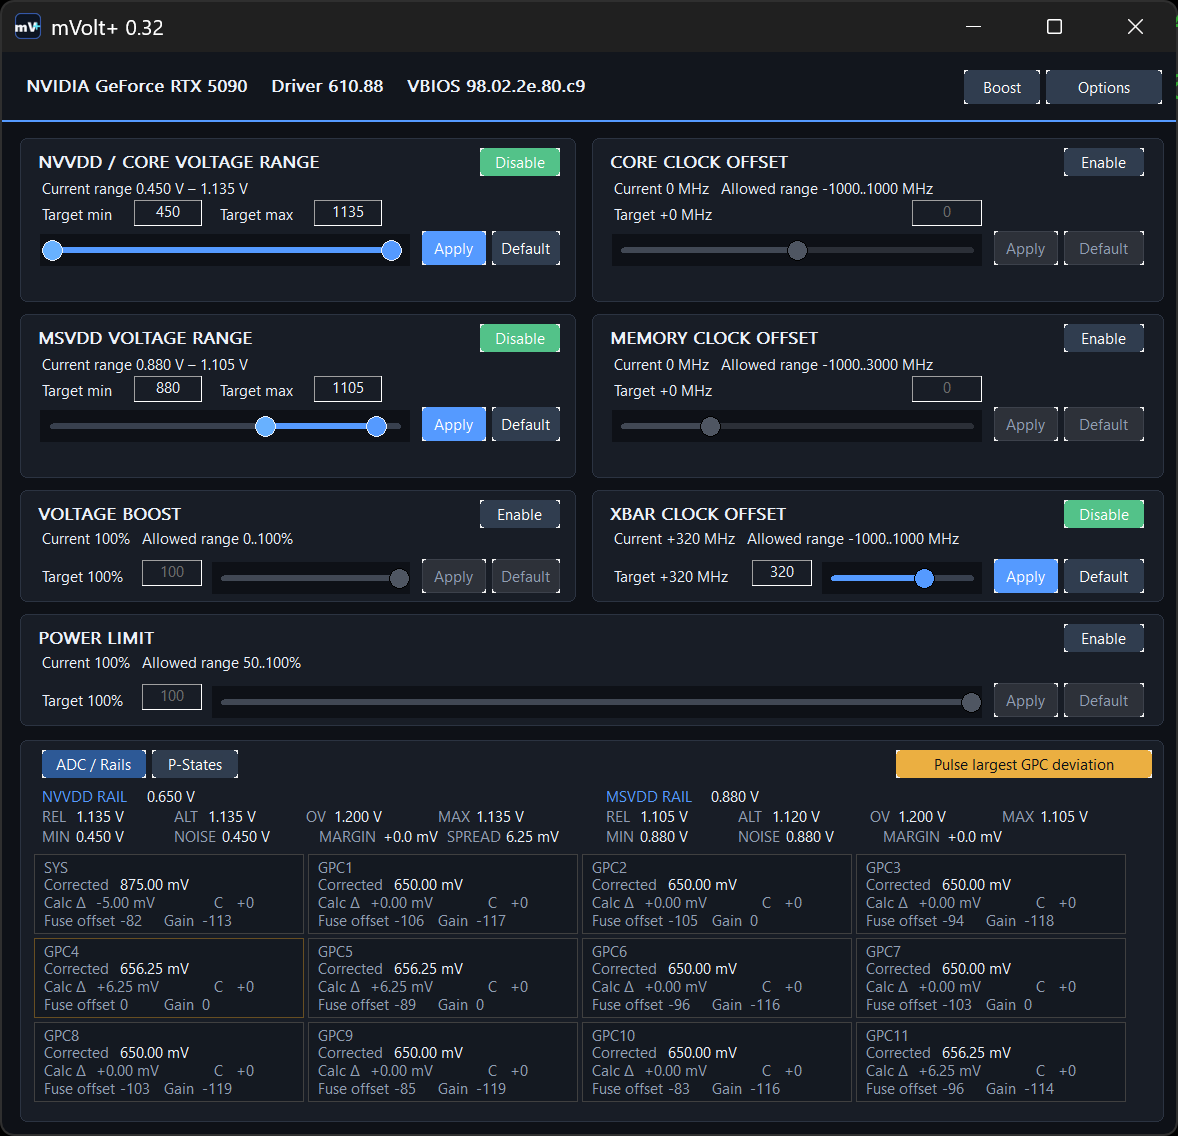Switch to the P-States tab
The image size is (1178, 1136).
(x=195, y=764)
